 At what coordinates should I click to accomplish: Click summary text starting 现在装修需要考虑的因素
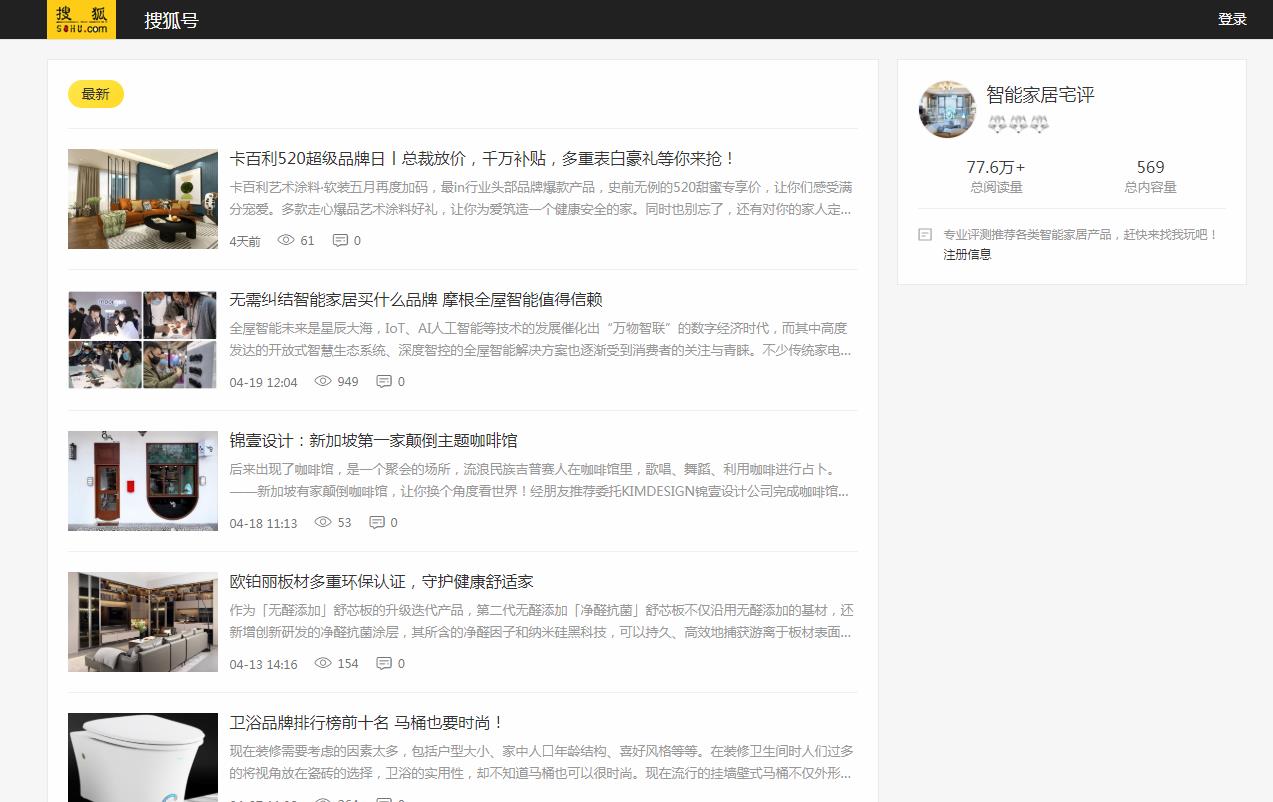[541, 762]
